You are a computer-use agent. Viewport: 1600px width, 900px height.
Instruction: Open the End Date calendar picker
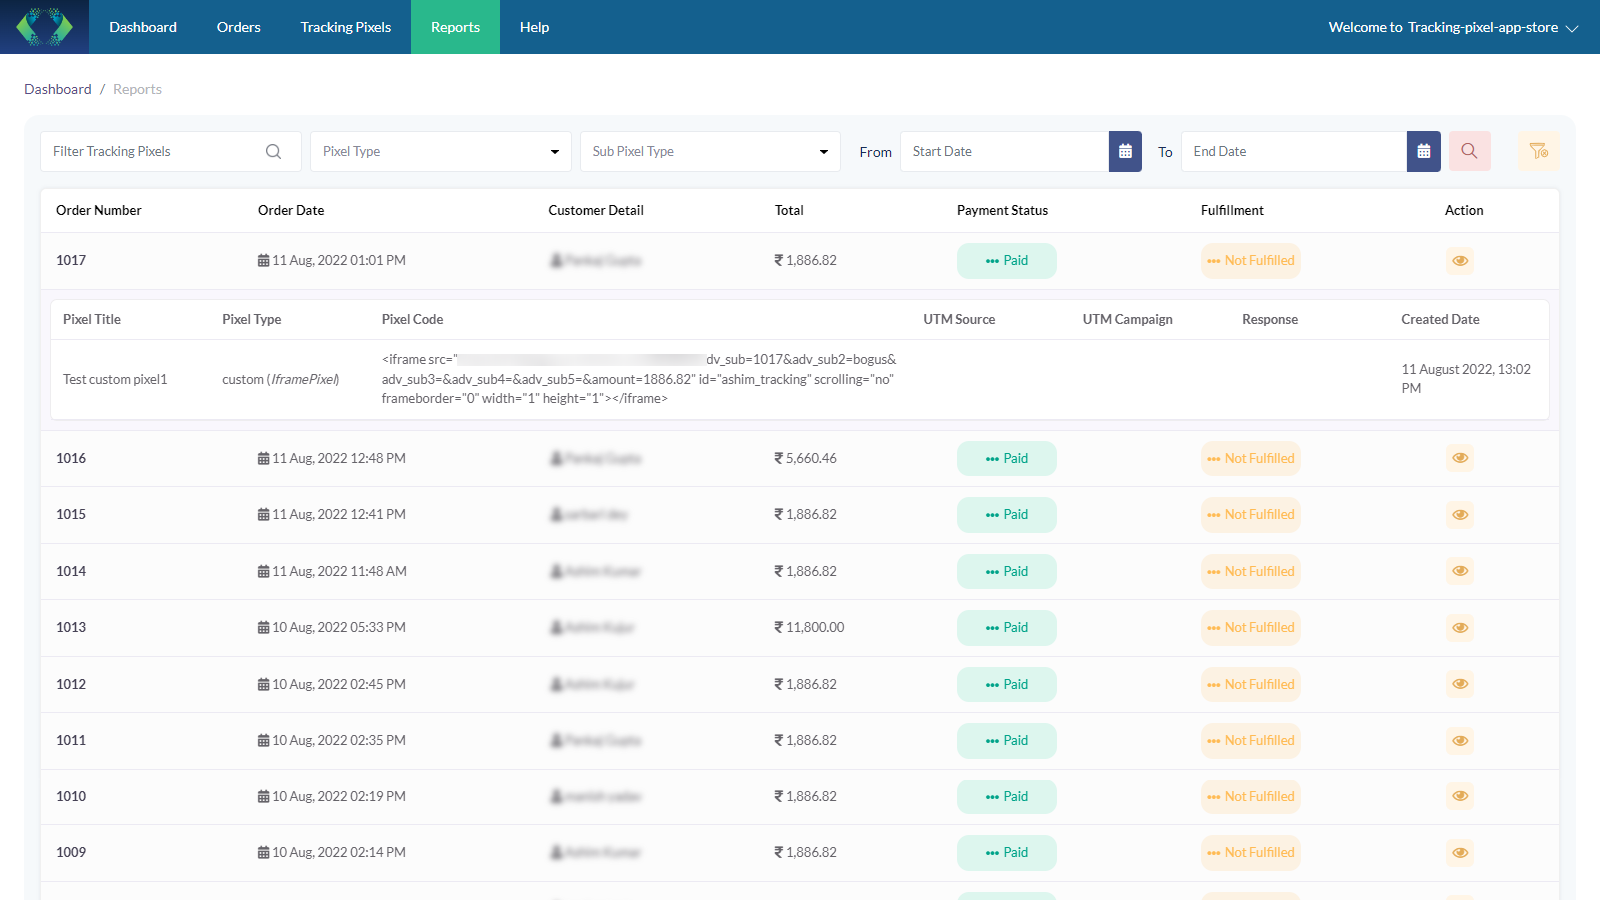point(1423,152)
